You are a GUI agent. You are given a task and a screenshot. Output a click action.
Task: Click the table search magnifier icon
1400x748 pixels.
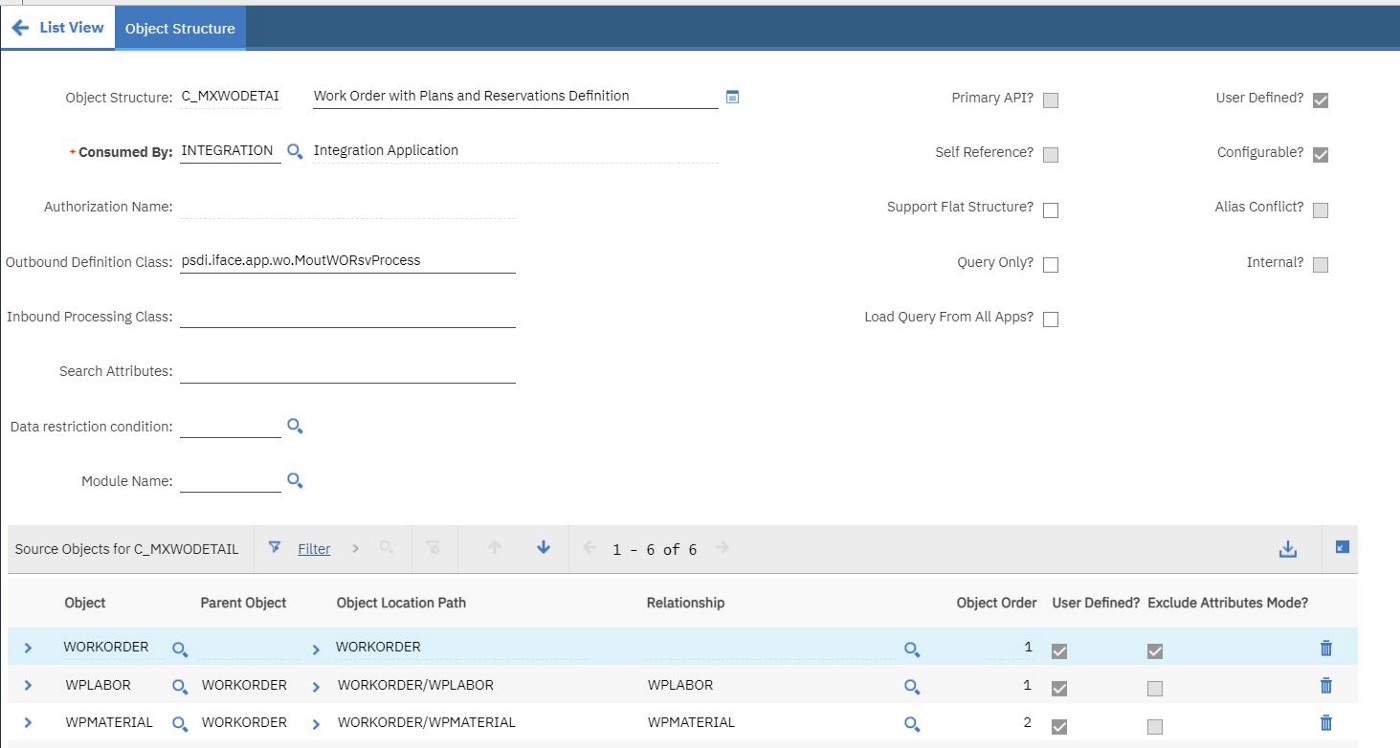click(x=386, y=548)
